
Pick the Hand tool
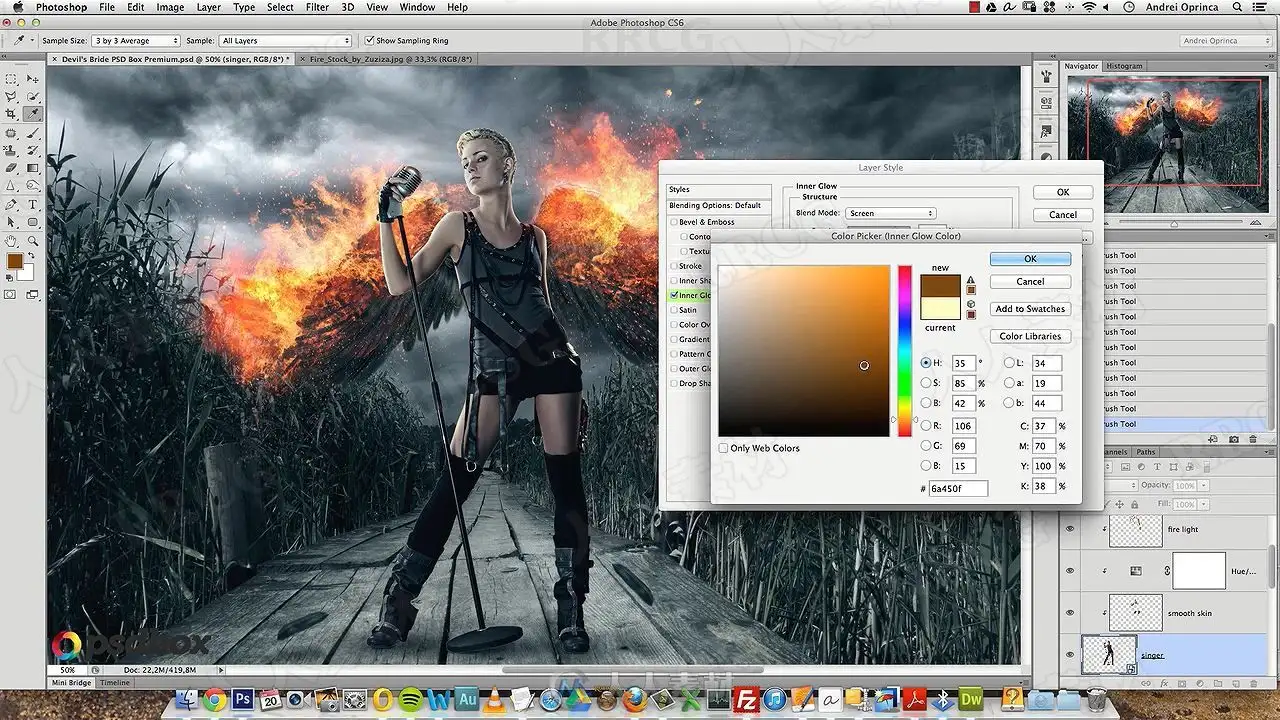pos(11,240)
